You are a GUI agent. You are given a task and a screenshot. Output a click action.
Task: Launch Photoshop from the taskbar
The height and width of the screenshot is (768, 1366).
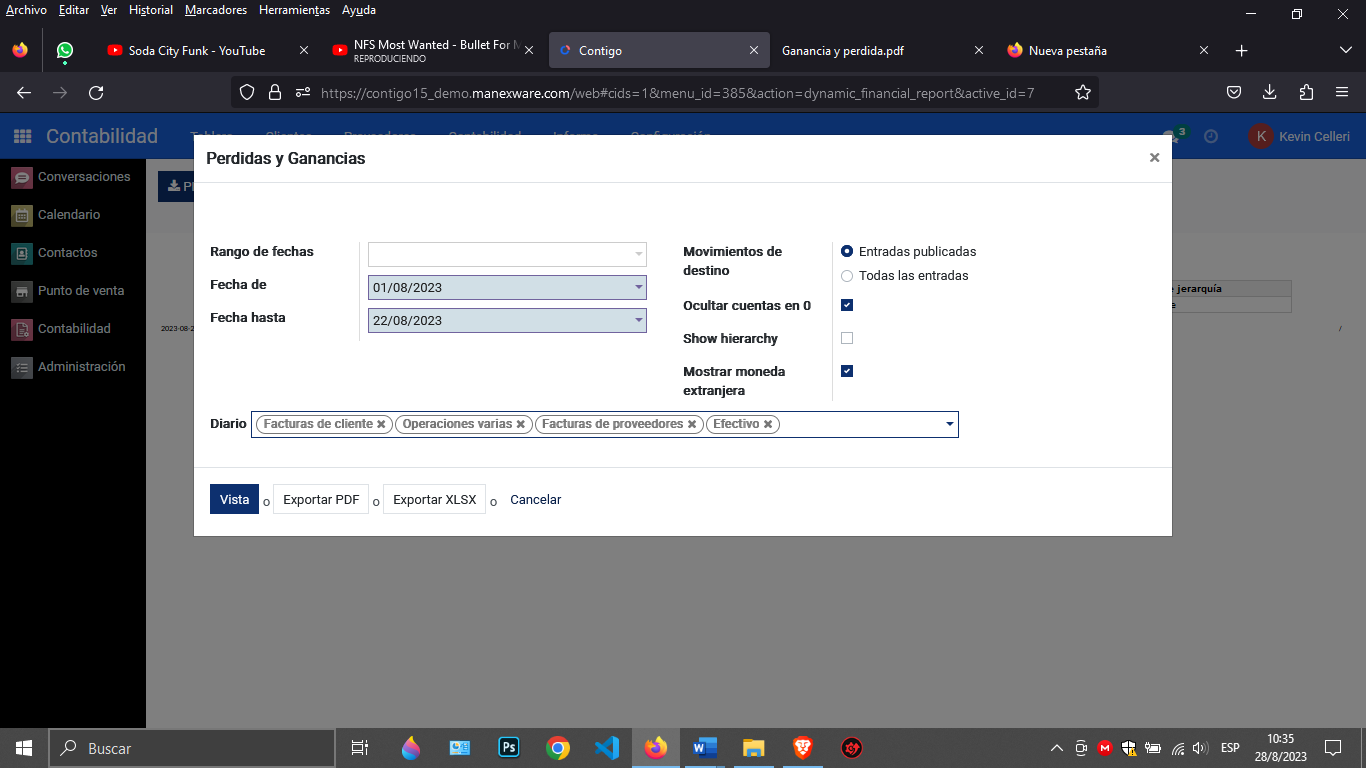pyautogui.click(x=509, y=748)
